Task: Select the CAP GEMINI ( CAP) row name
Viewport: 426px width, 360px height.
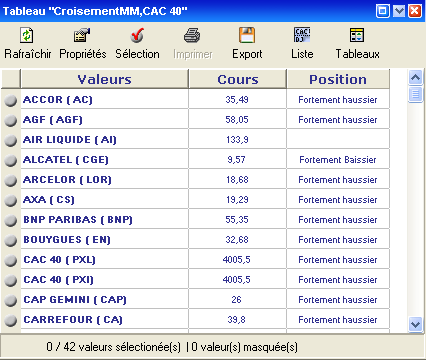Action: pyautogui.click(x=75, y=300)
